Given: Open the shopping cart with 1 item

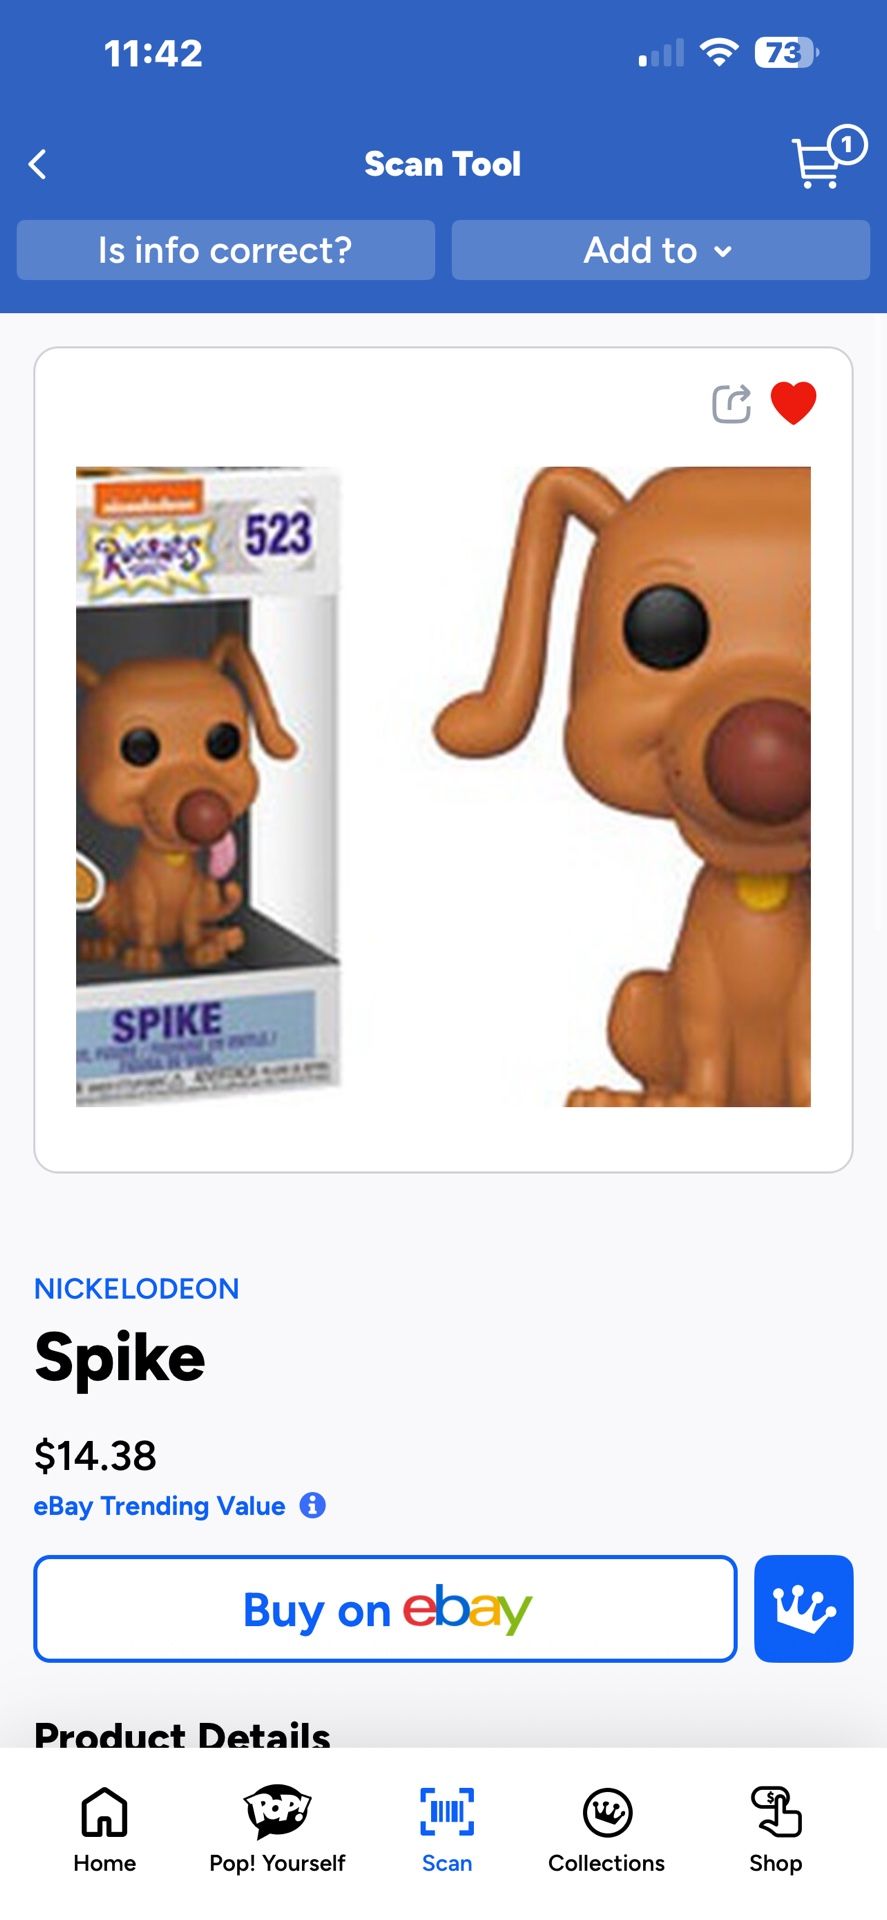Looking at the screenshot, I should (x=828, y=157).
